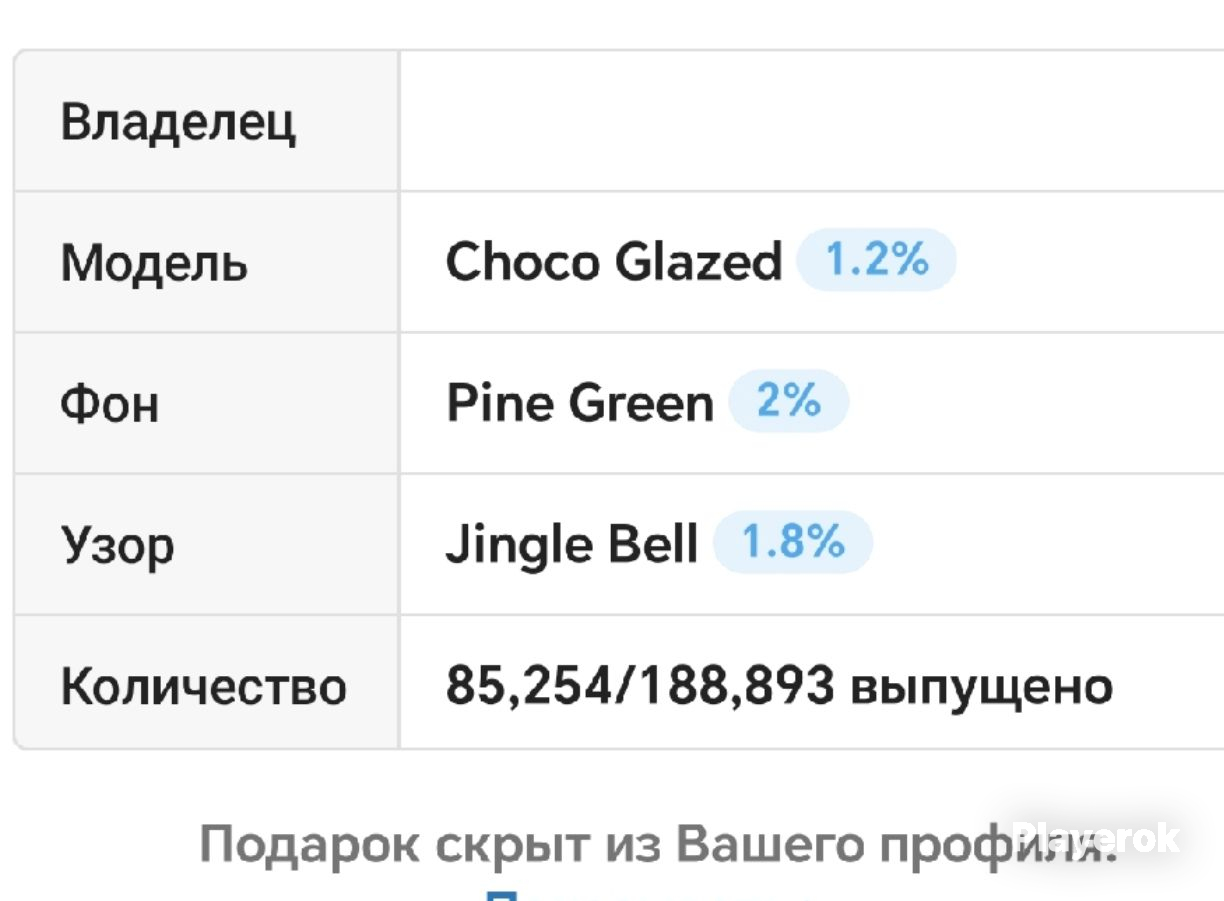This screenshot has height=901, width=1224.
Task: Tap the Фон row label
Action: tap(109, 404)
